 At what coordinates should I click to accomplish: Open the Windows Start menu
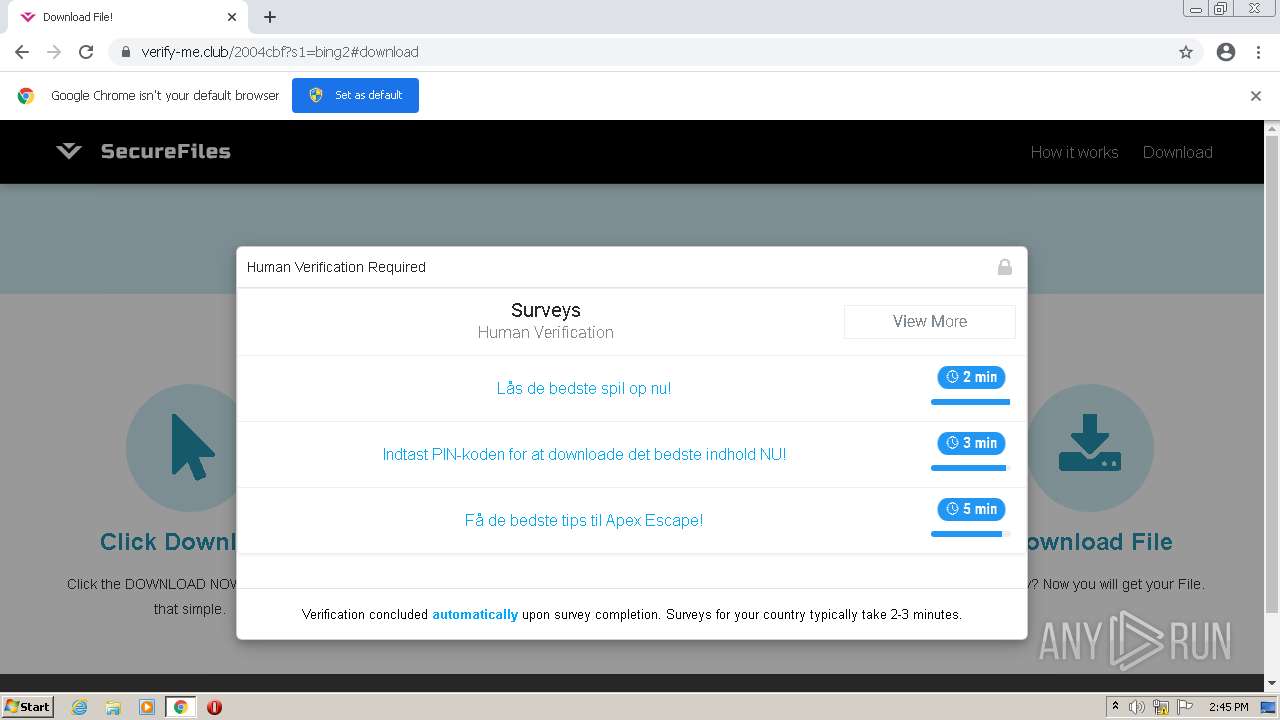point(28,706)
